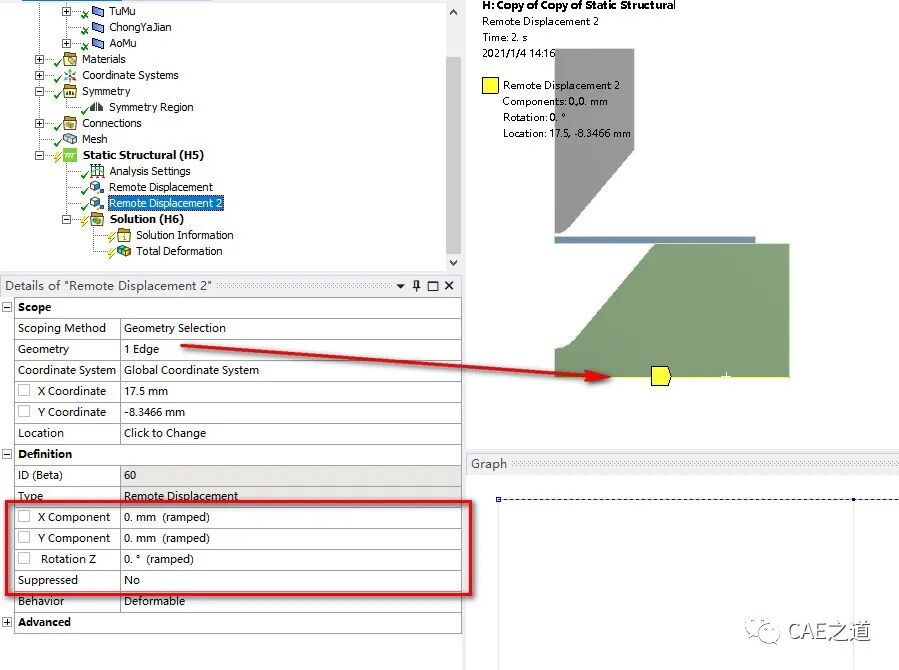This screenshot has height=670, width=899.
Task: Click the tree scrollbar down arrow
Action: point(454,262)
